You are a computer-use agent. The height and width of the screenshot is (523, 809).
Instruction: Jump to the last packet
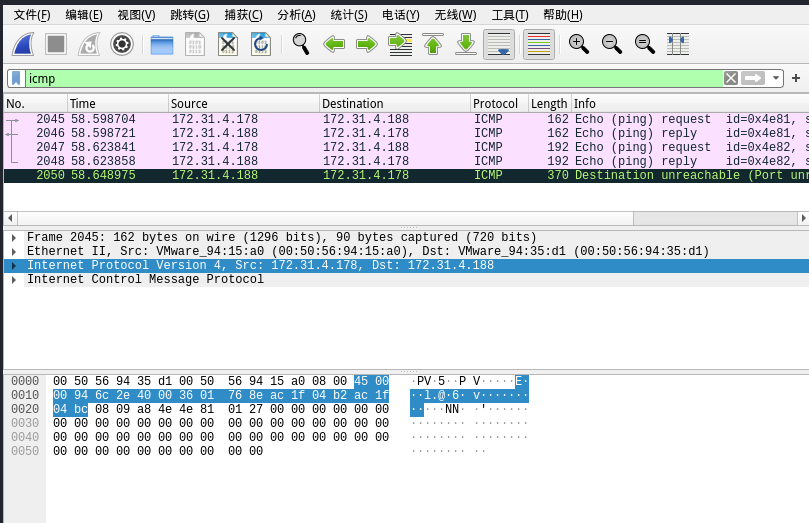[x=466, y=44]
